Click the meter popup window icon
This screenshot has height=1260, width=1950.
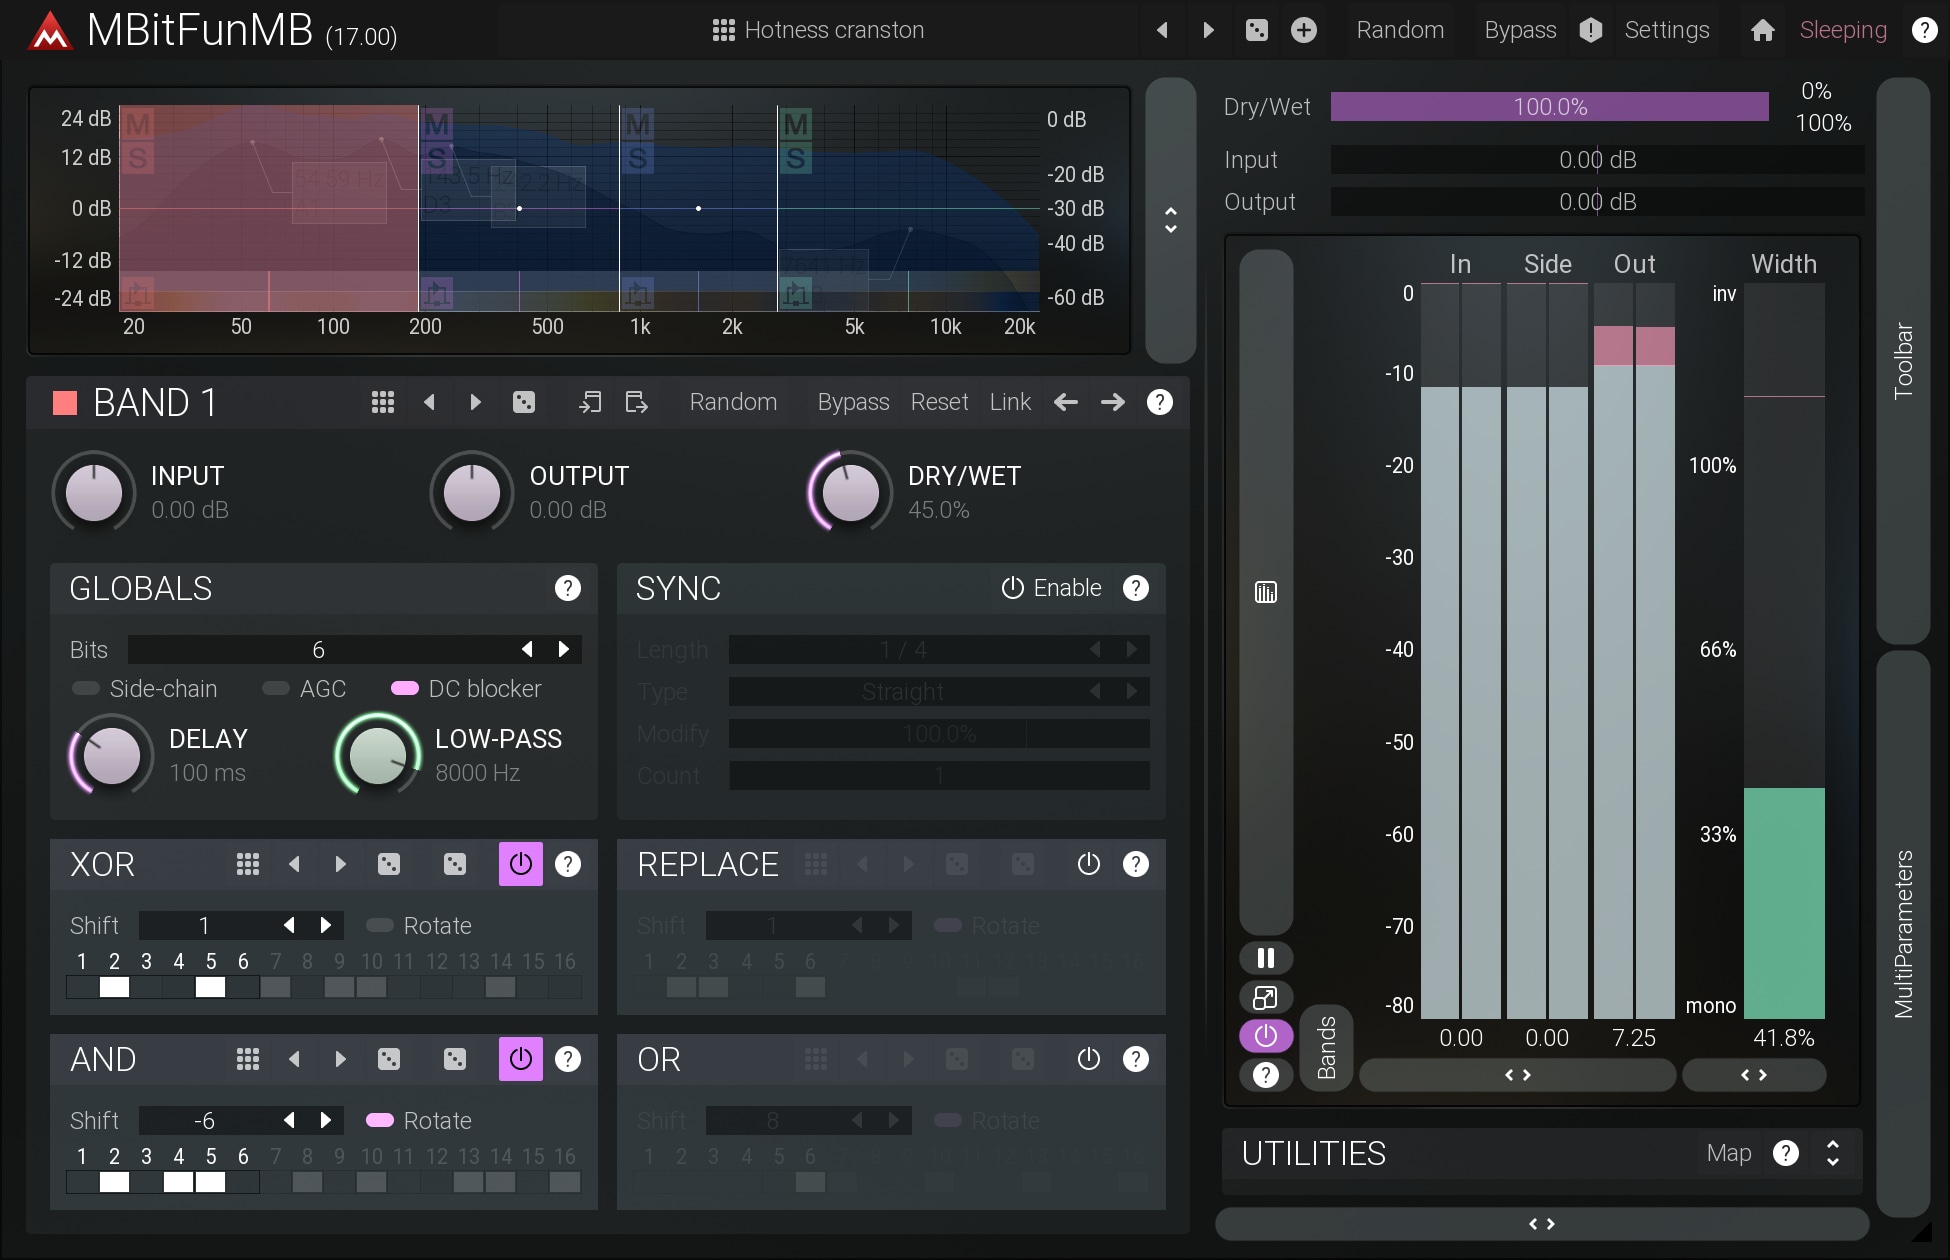click(1265, 997)
